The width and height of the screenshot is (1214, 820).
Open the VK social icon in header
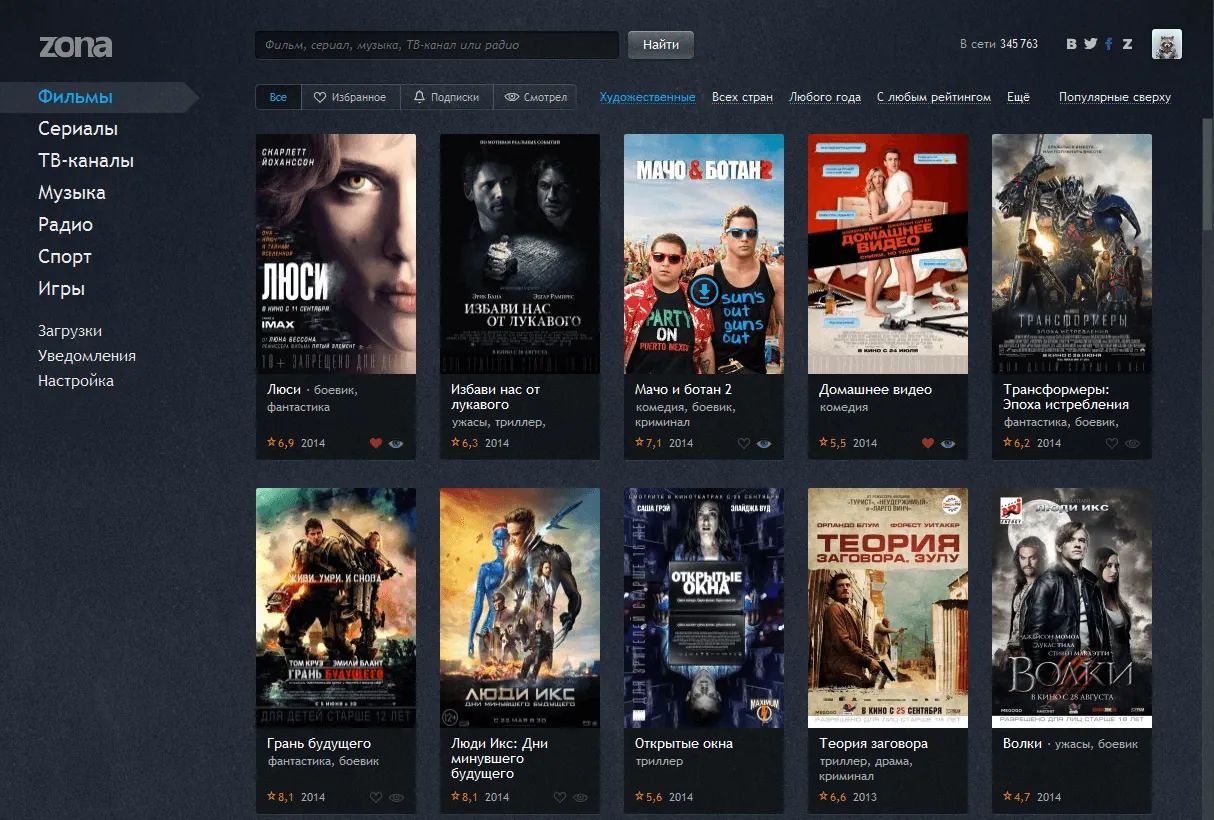(1072, 44)
